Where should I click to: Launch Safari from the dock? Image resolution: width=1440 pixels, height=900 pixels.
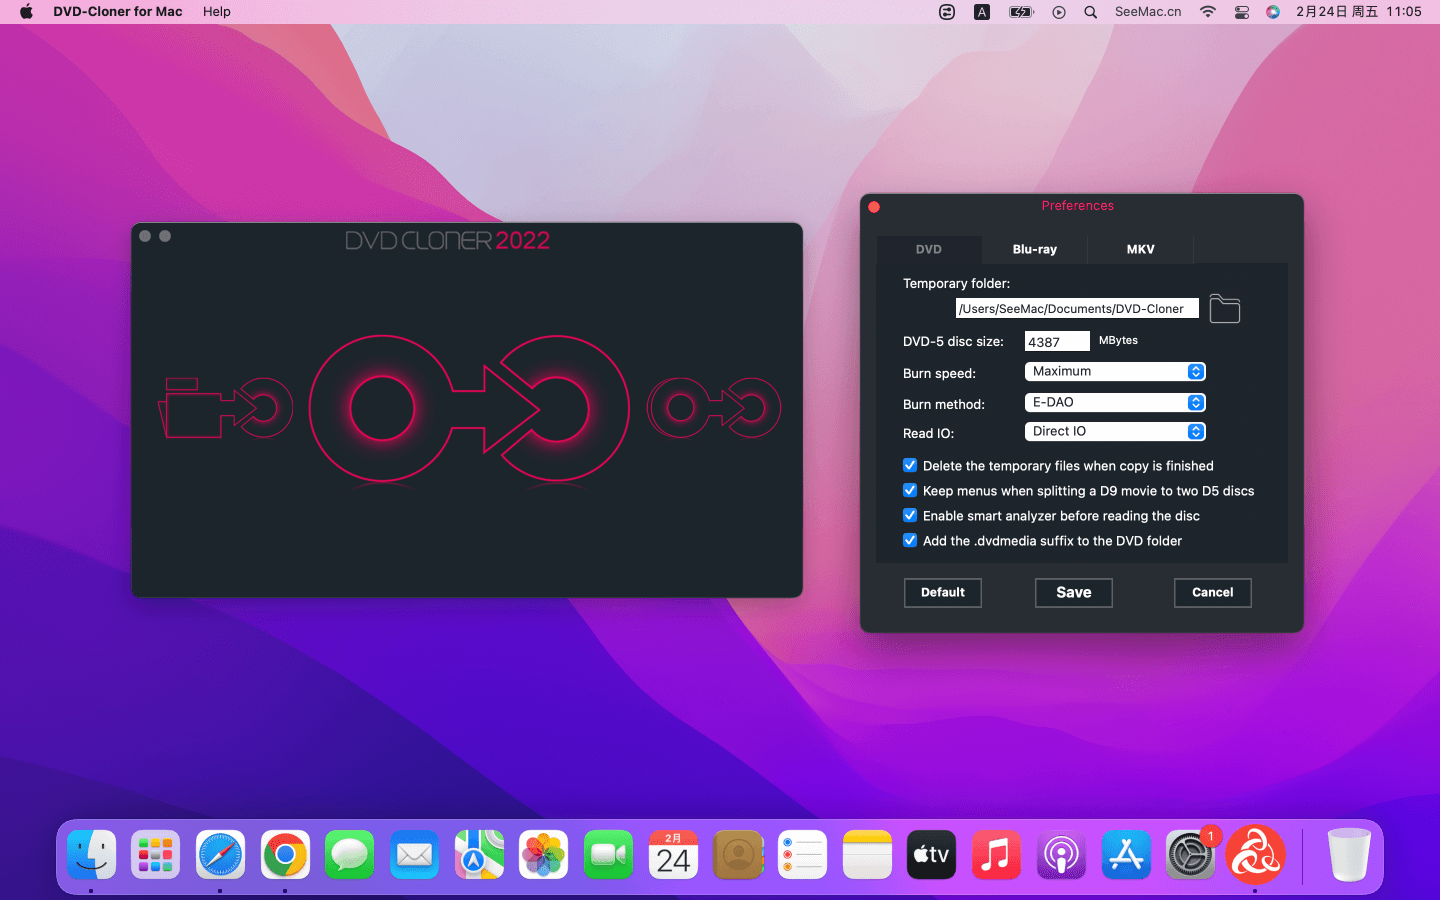(x=220, y=856)
